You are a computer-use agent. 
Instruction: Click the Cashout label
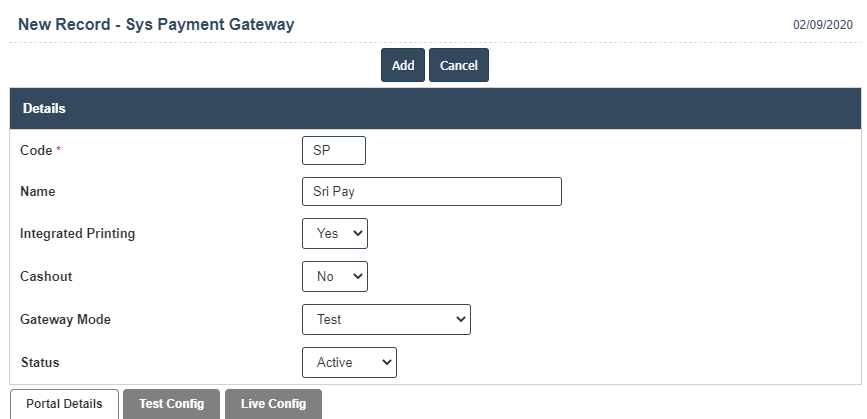pos(46,276)
